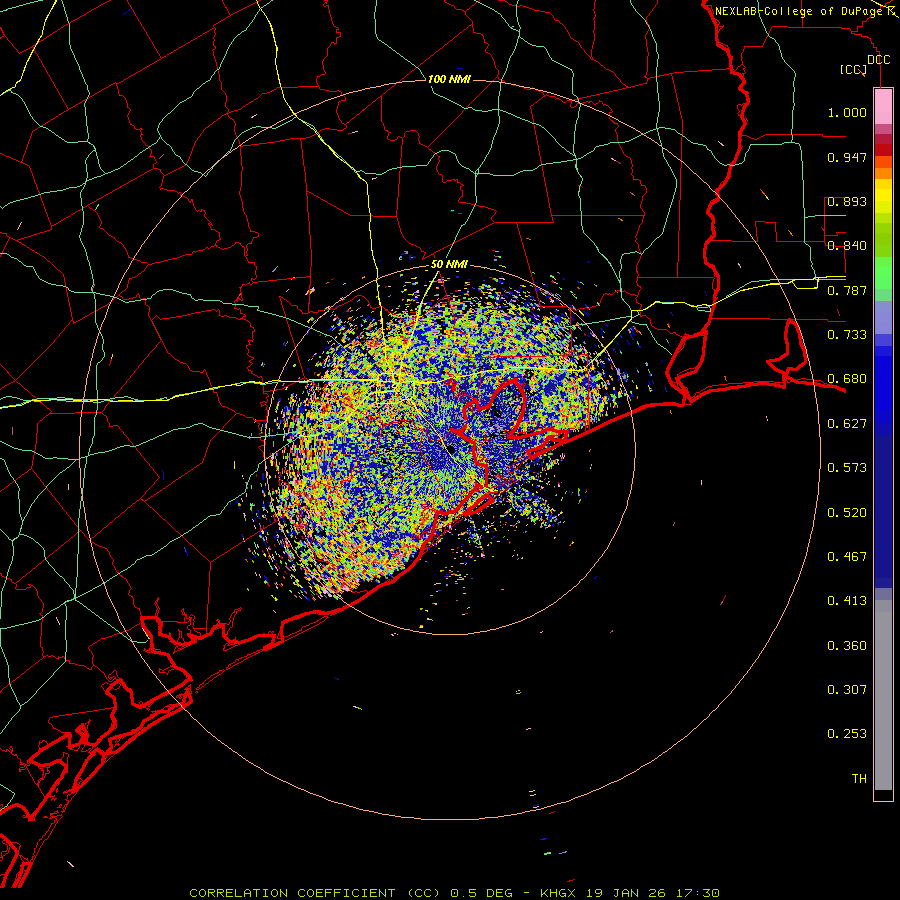900x900 pixels.
Task: Click the [CC] legend heading
Action: coord(853,69)
